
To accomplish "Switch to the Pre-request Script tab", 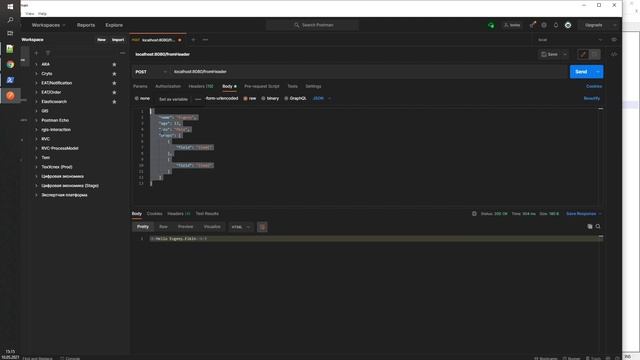I will click(262, 87).
